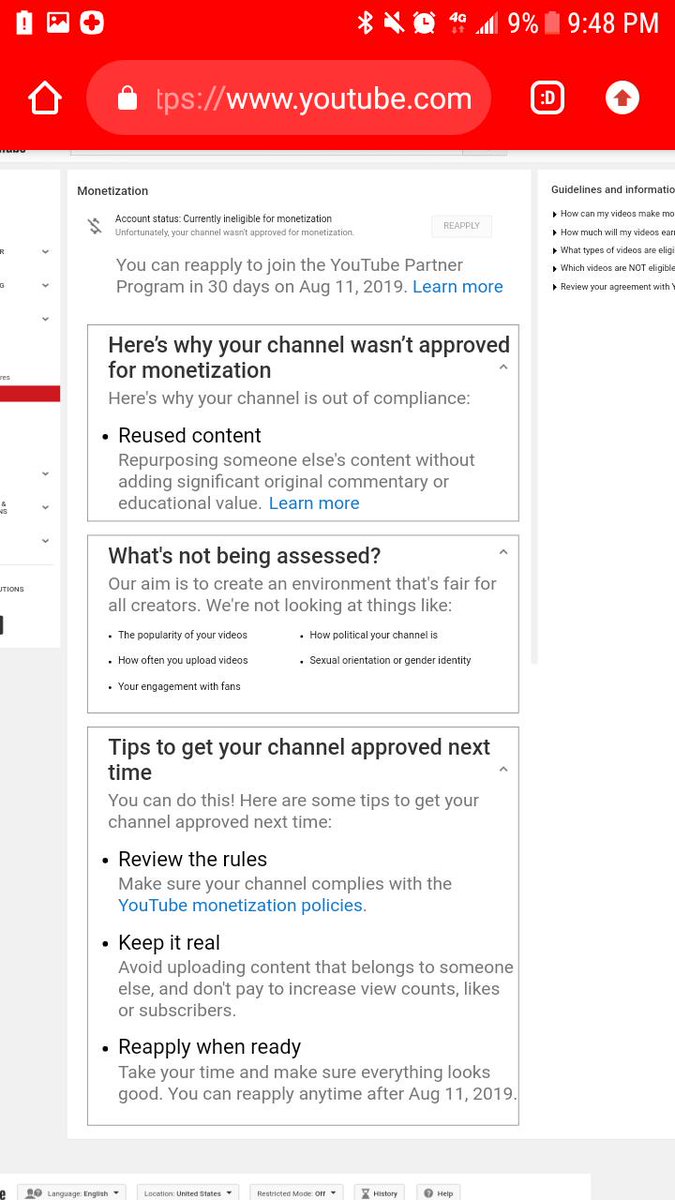Image resolution: width=675 pixels, height=1200 pixels.
Task: Expand the sidebar chevron beside cut-off 'G' label
Action: (45, 285)
